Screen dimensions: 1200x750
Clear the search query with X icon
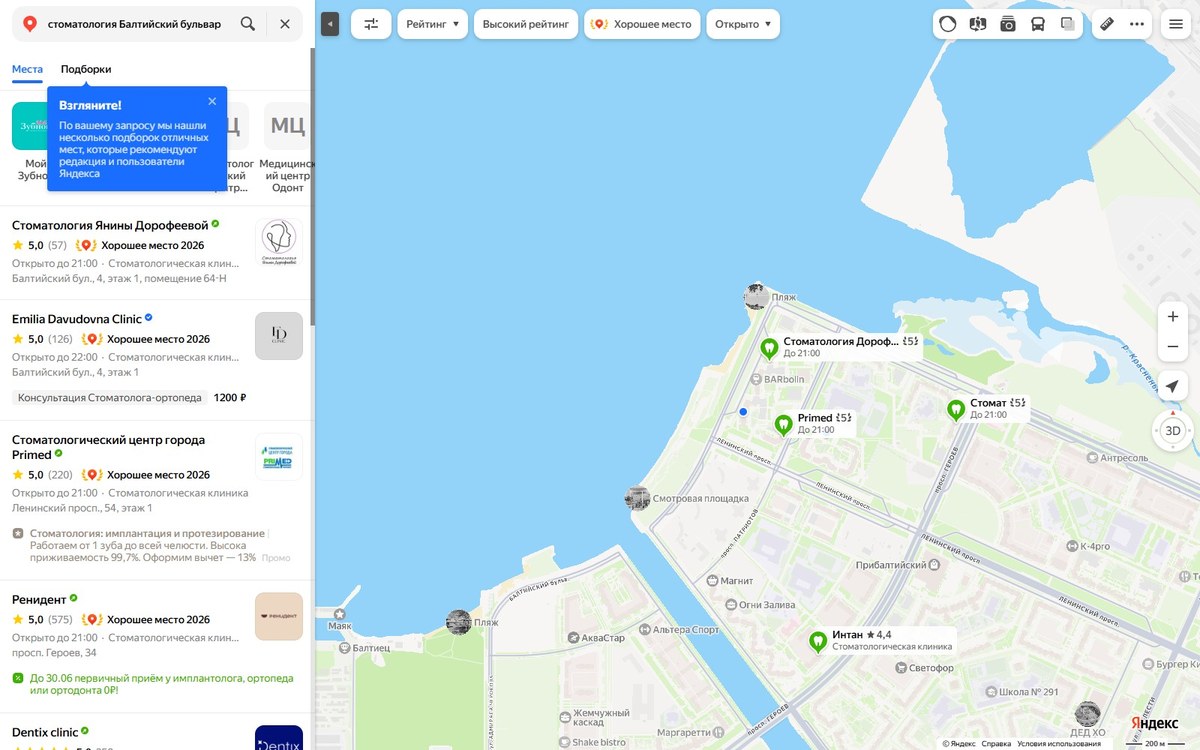tap(285, 24)
